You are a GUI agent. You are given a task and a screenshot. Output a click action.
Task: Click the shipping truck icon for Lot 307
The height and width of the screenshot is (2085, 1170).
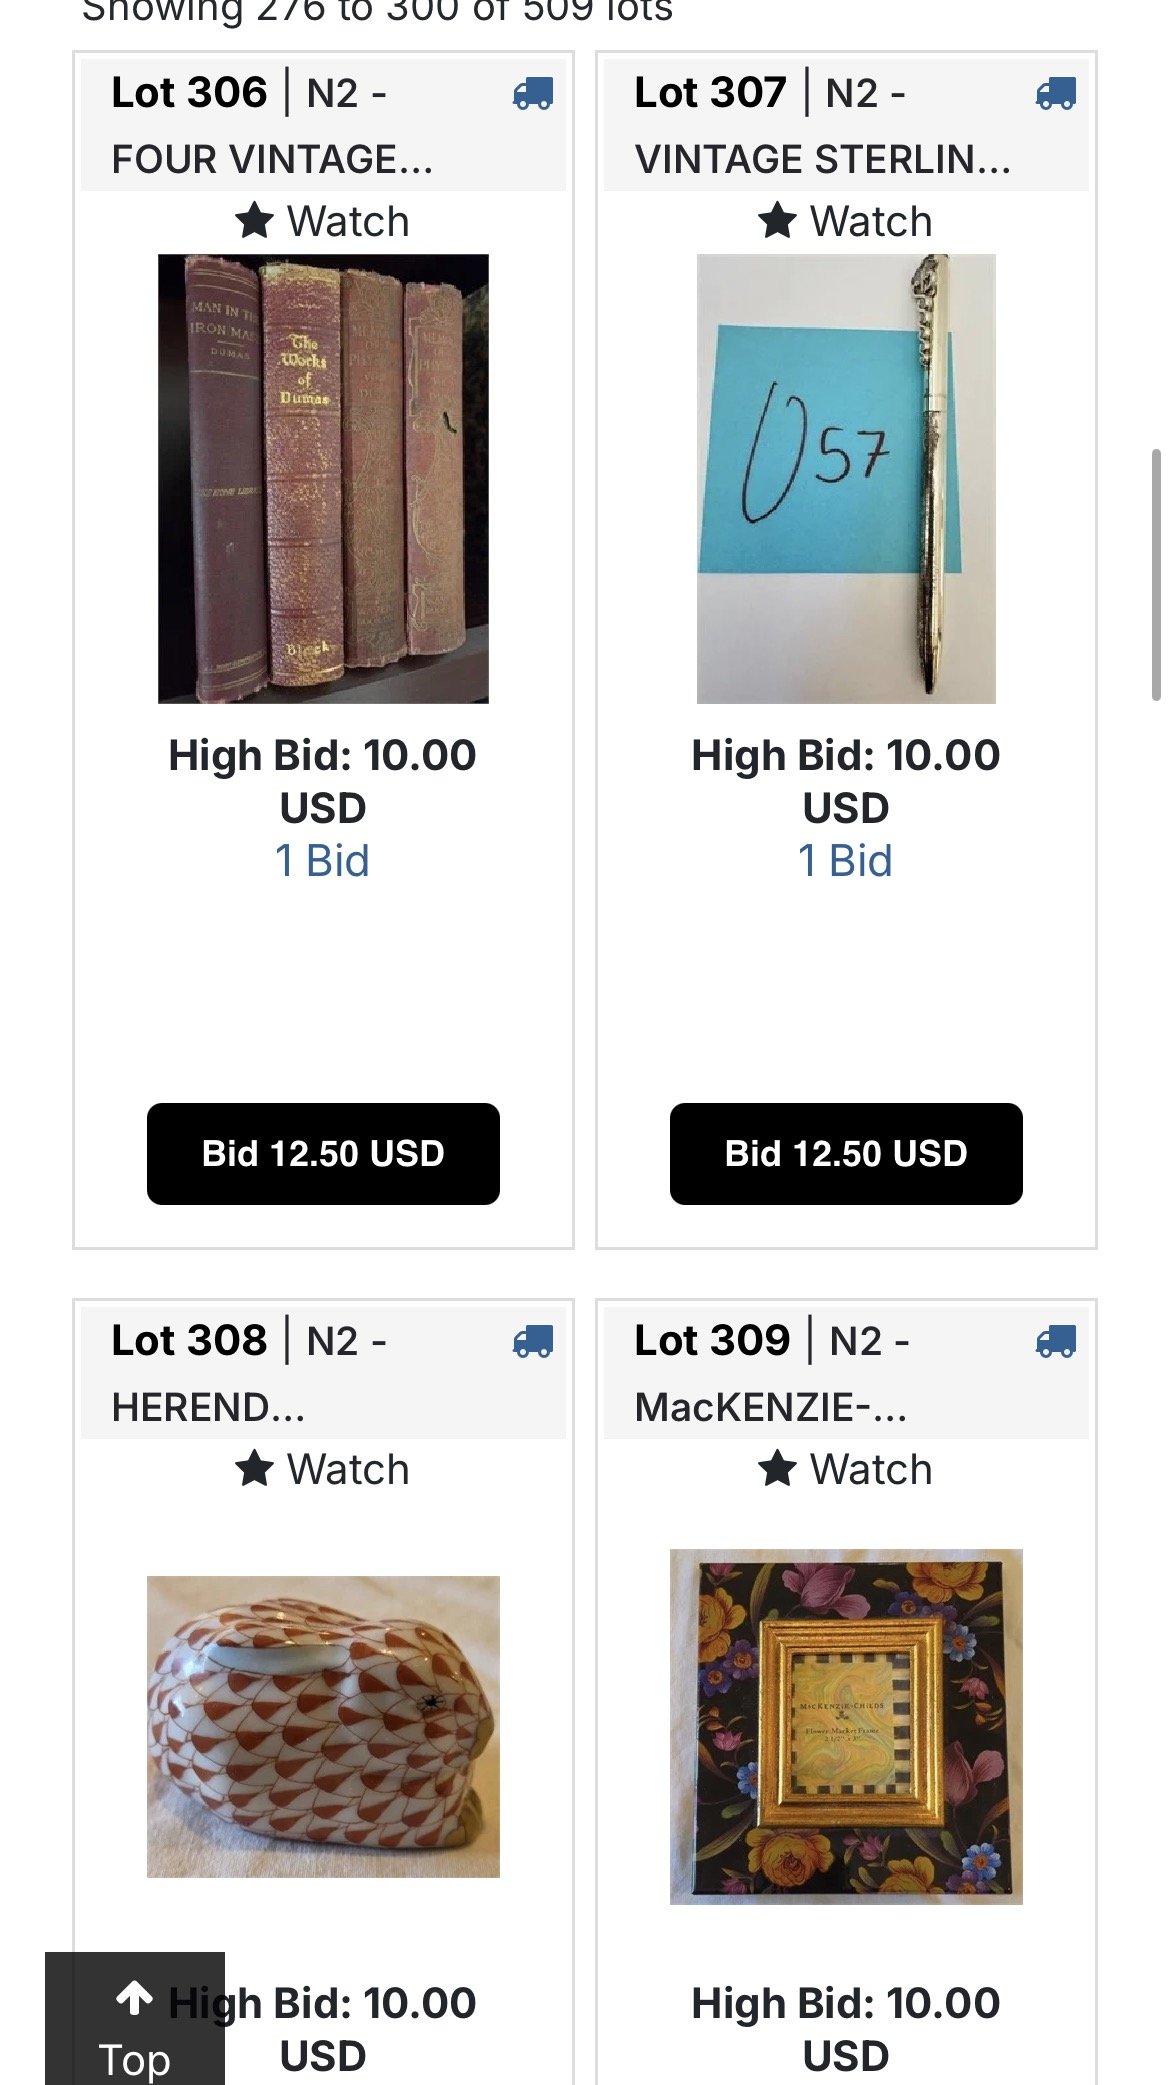point(1056,94)
